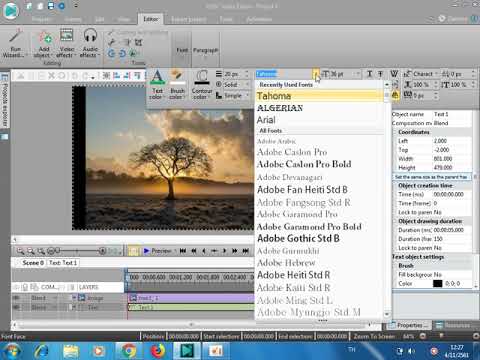
Task: Click the zoom out magnifier on timeline toolbar
Action: pos(31,251)
